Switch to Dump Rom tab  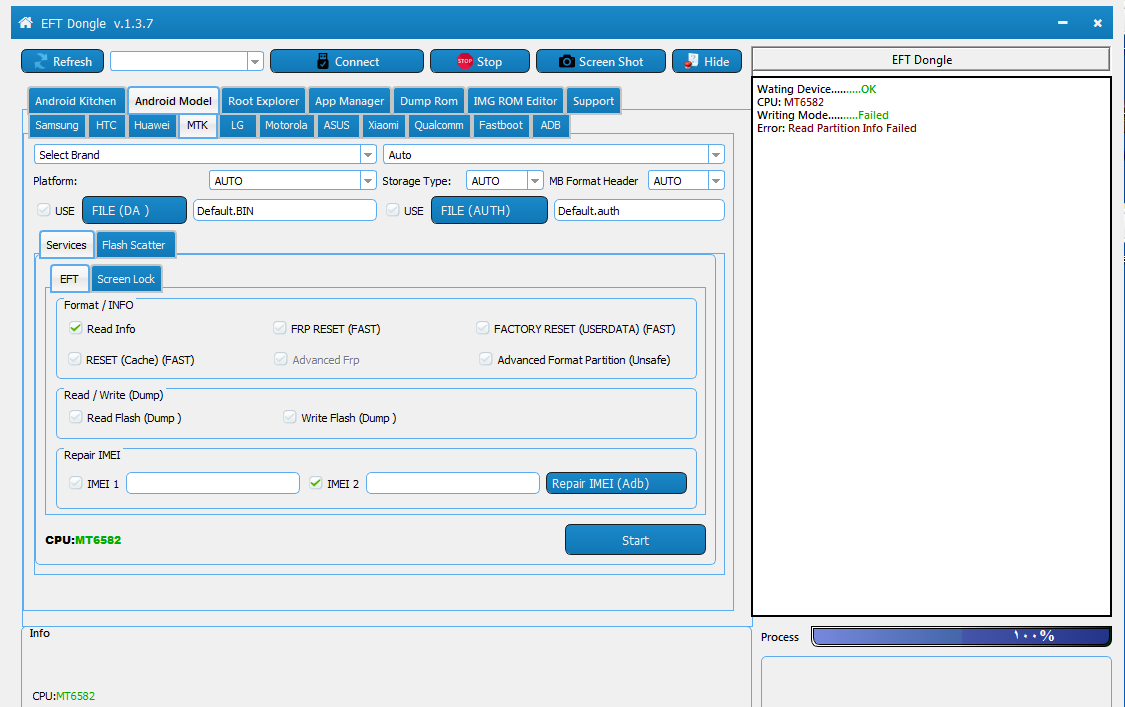(429, 101)
